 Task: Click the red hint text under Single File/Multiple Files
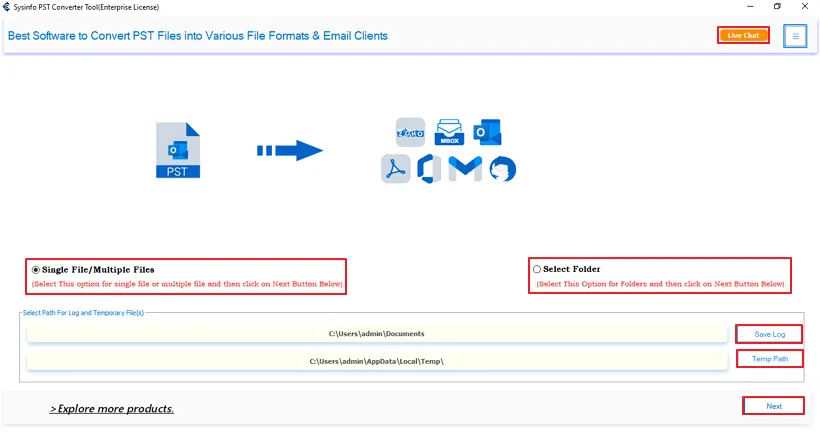pyautogui.click(x=187, y=284)
